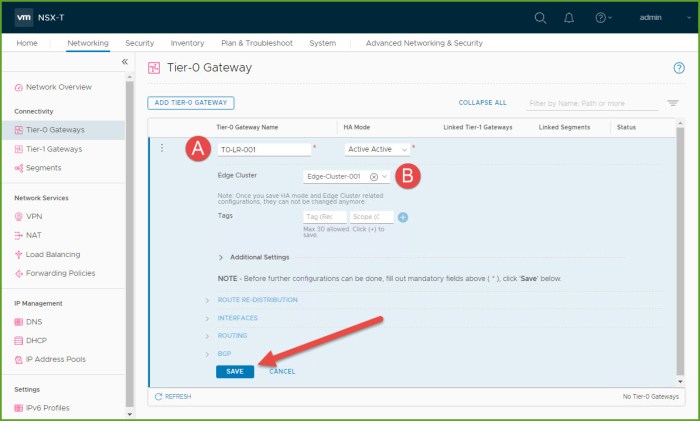Open the Advanced Networking & Security tab
Screen dimensions: 700x421
[424, 43]
